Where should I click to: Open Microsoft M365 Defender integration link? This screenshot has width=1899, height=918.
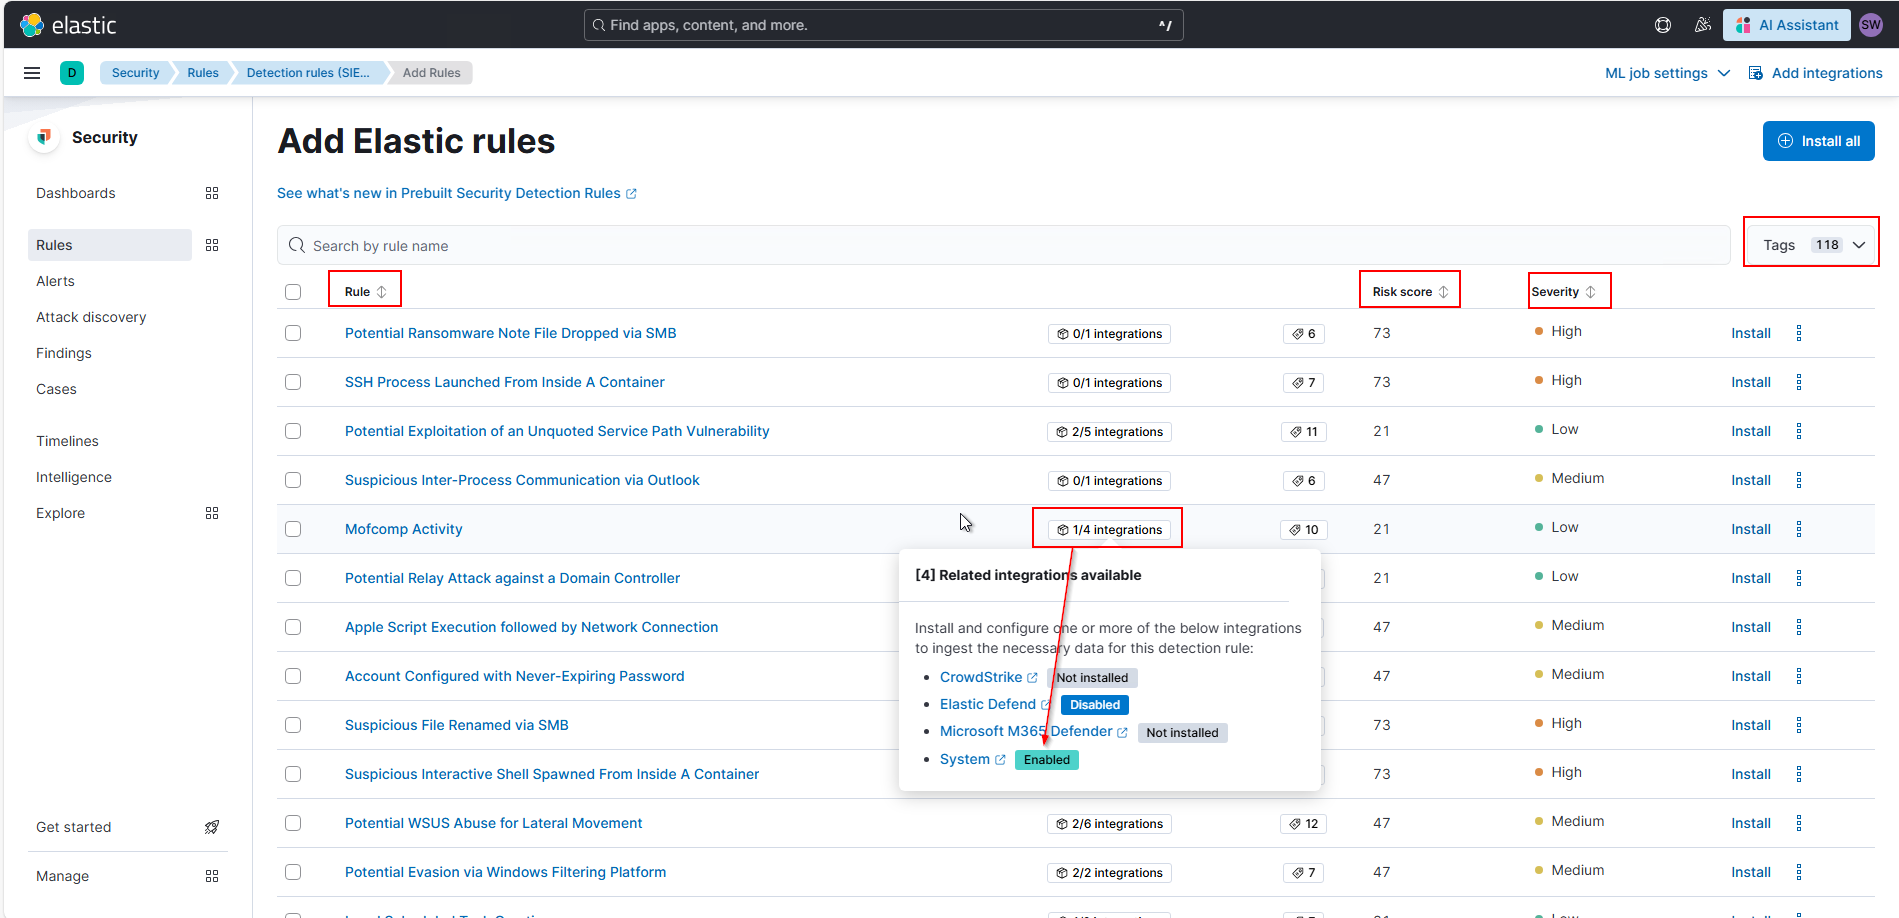[x=1033, y=731]
